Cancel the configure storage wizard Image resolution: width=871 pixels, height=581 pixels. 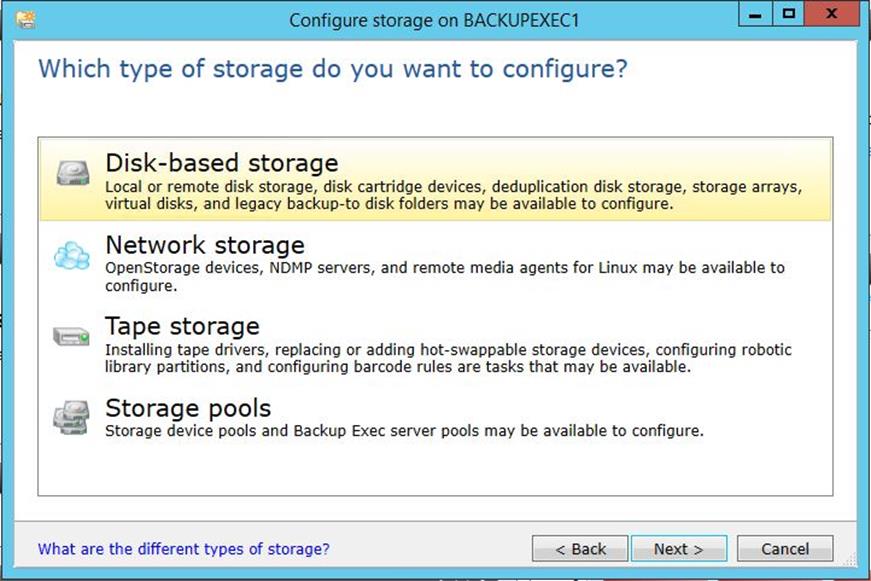click(x=785, y=549)
